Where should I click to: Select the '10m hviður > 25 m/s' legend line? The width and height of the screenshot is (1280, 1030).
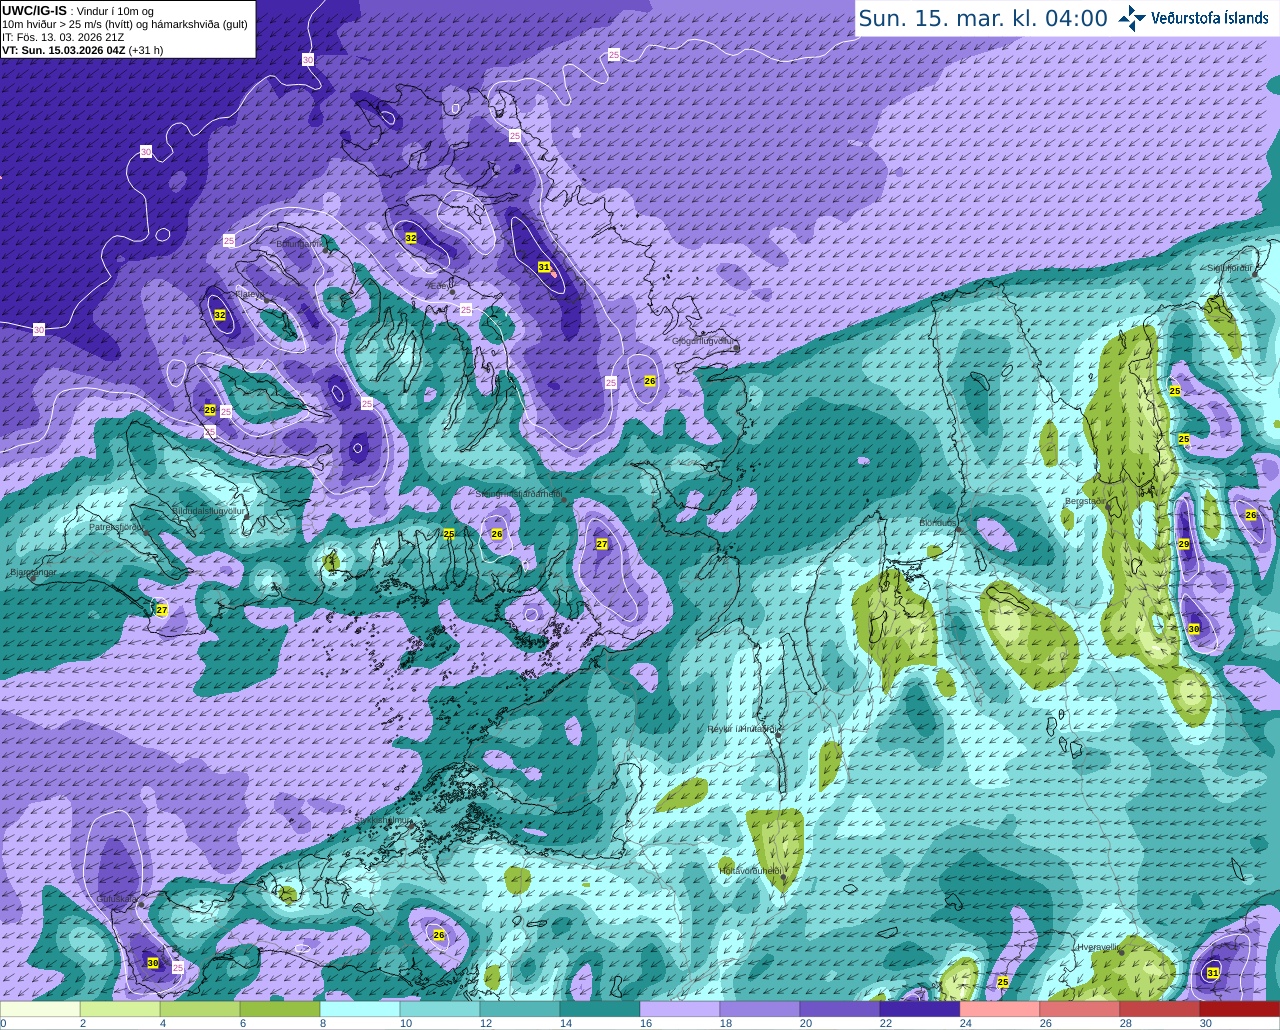(x=125, y=24)
